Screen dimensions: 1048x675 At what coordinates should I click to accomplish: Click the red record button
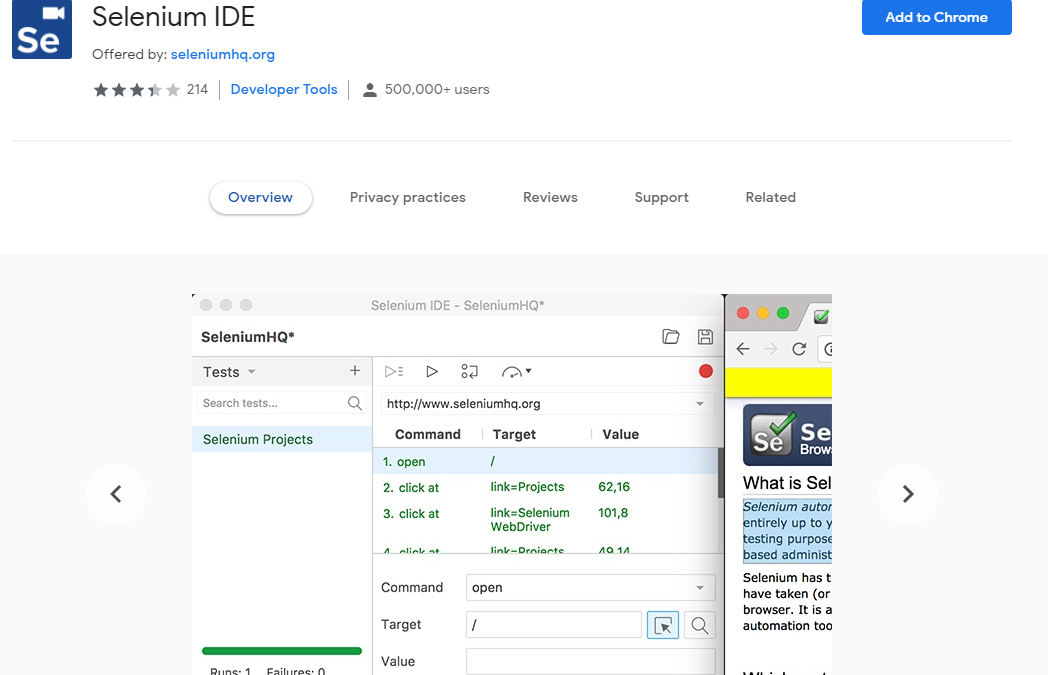pyautogui.click(x=706, y=372)
